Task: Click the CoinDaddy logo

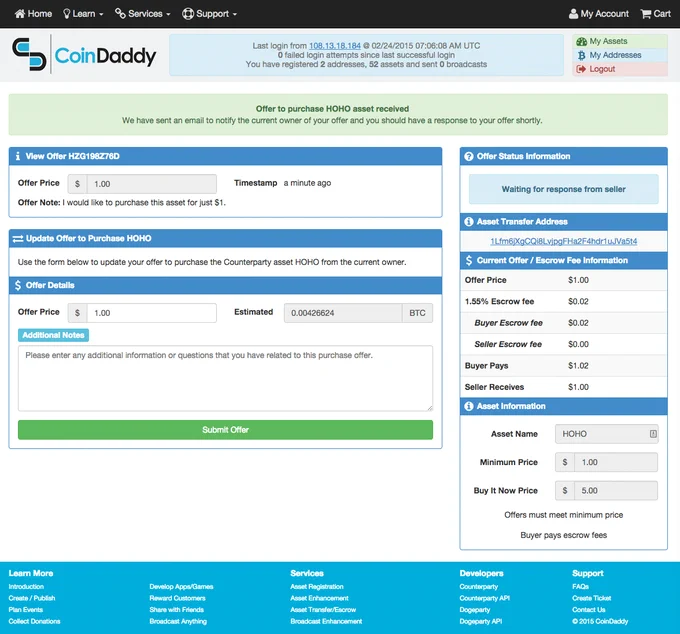Action: point(84,55)
